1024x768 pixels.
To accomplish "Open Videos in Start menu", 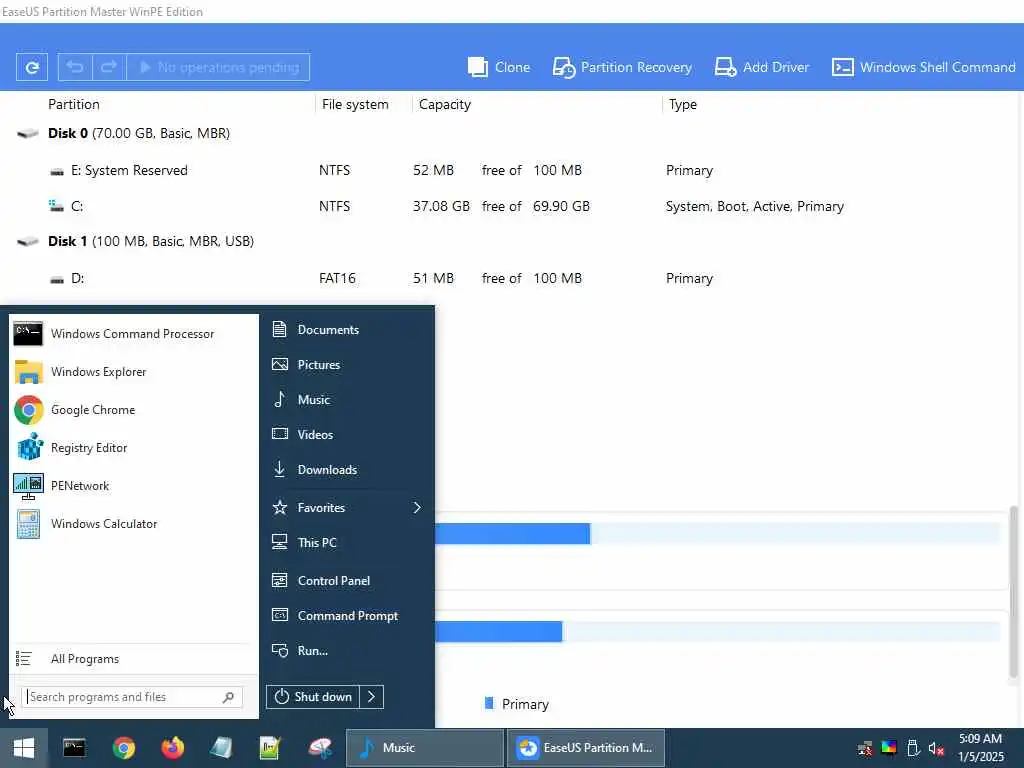I will pyautogui.click(x=347, y=434).
